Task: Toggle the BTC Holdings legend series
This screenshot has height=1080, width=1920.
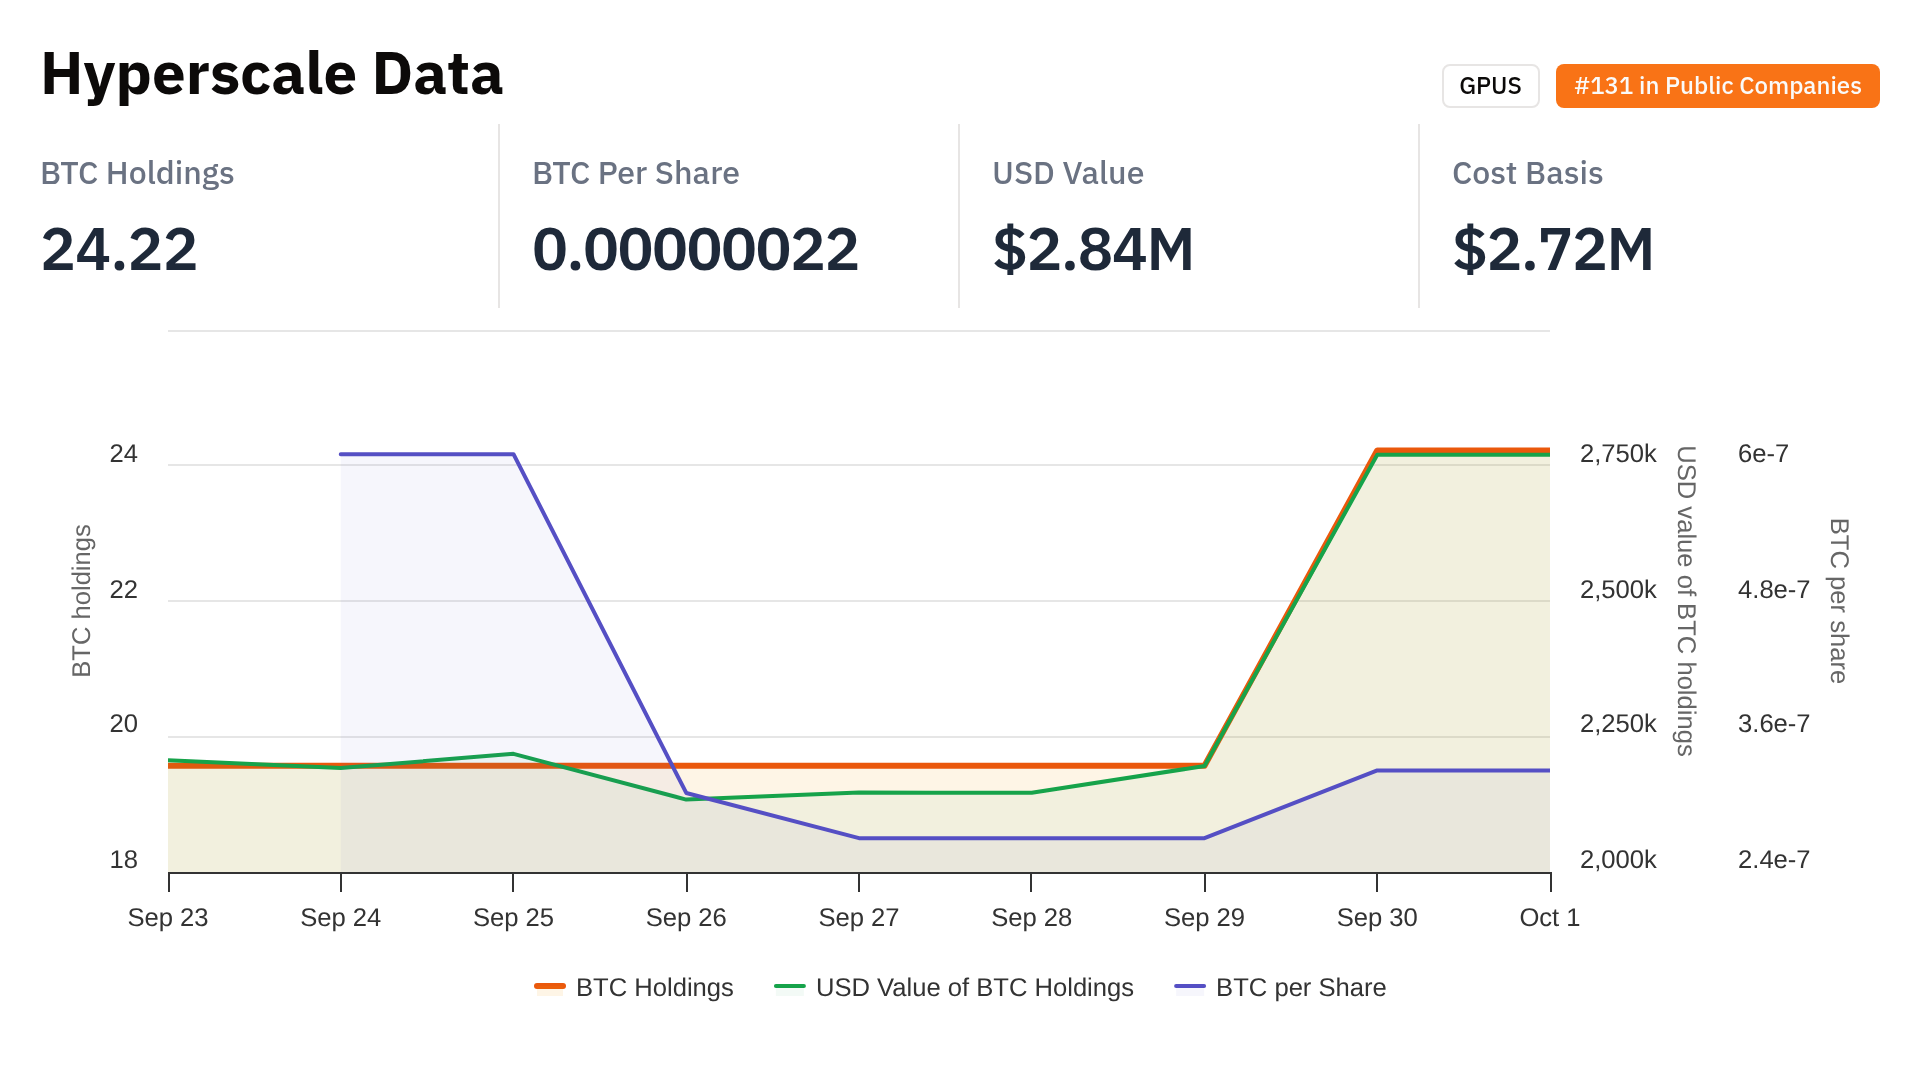Action: pyautogui.click(x=654, y=988)
